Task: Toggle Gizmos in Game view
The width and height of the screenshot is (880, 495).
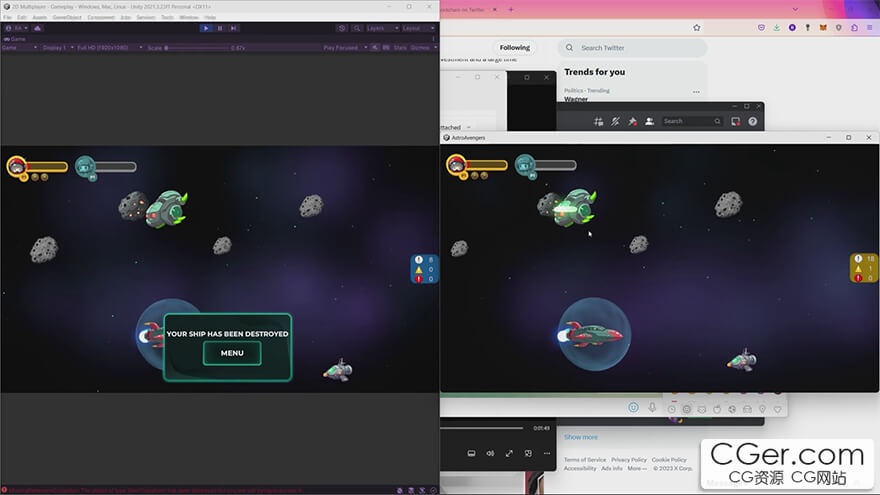Action: tap(419, 48)
